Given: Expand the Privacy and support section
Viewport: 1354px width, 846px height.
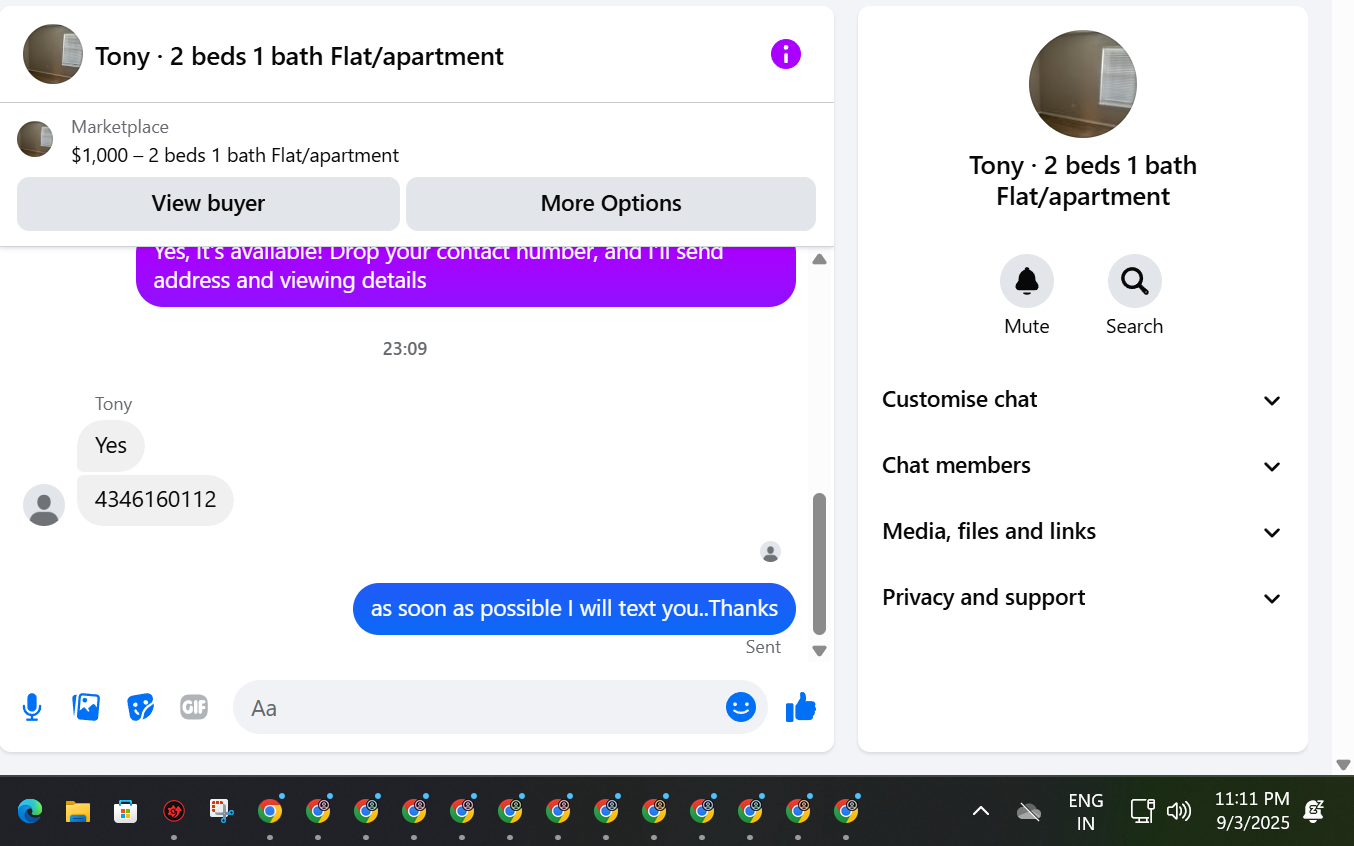Looking at the screenshot, I should [x=1082, y=598].
